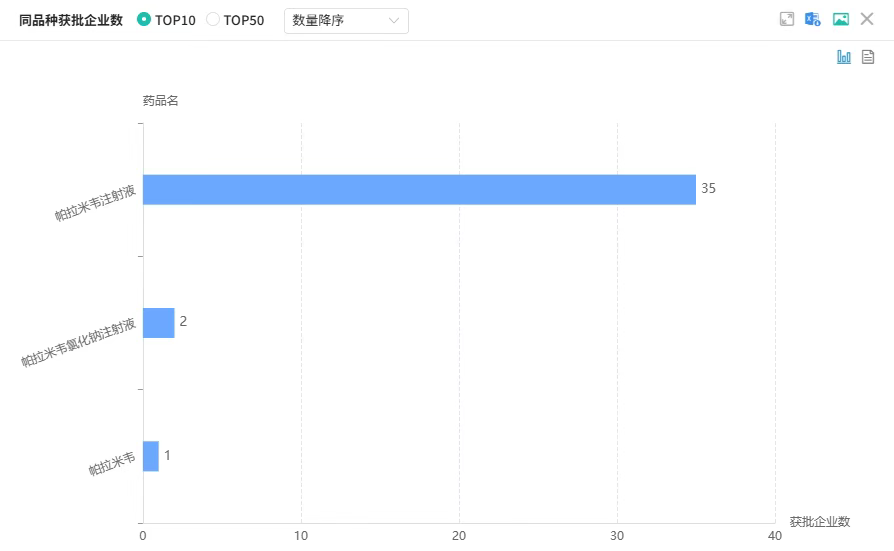The width and height of the screenshot is (894, 551).
Task: Close the chart panel
Action: 867,19
